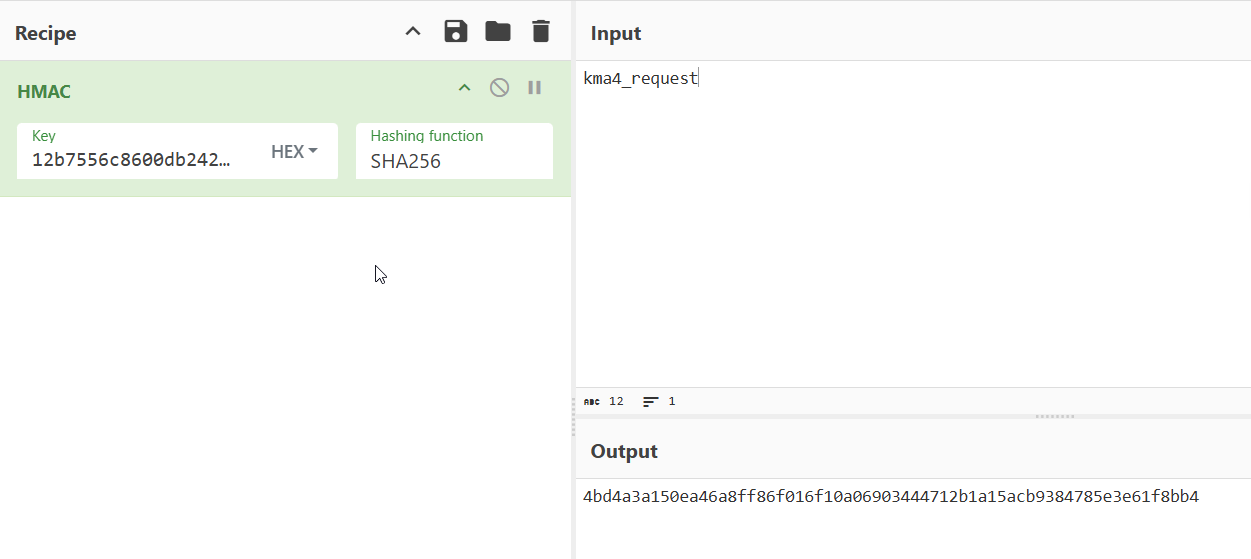Click the Input header title

pos(616,33)
